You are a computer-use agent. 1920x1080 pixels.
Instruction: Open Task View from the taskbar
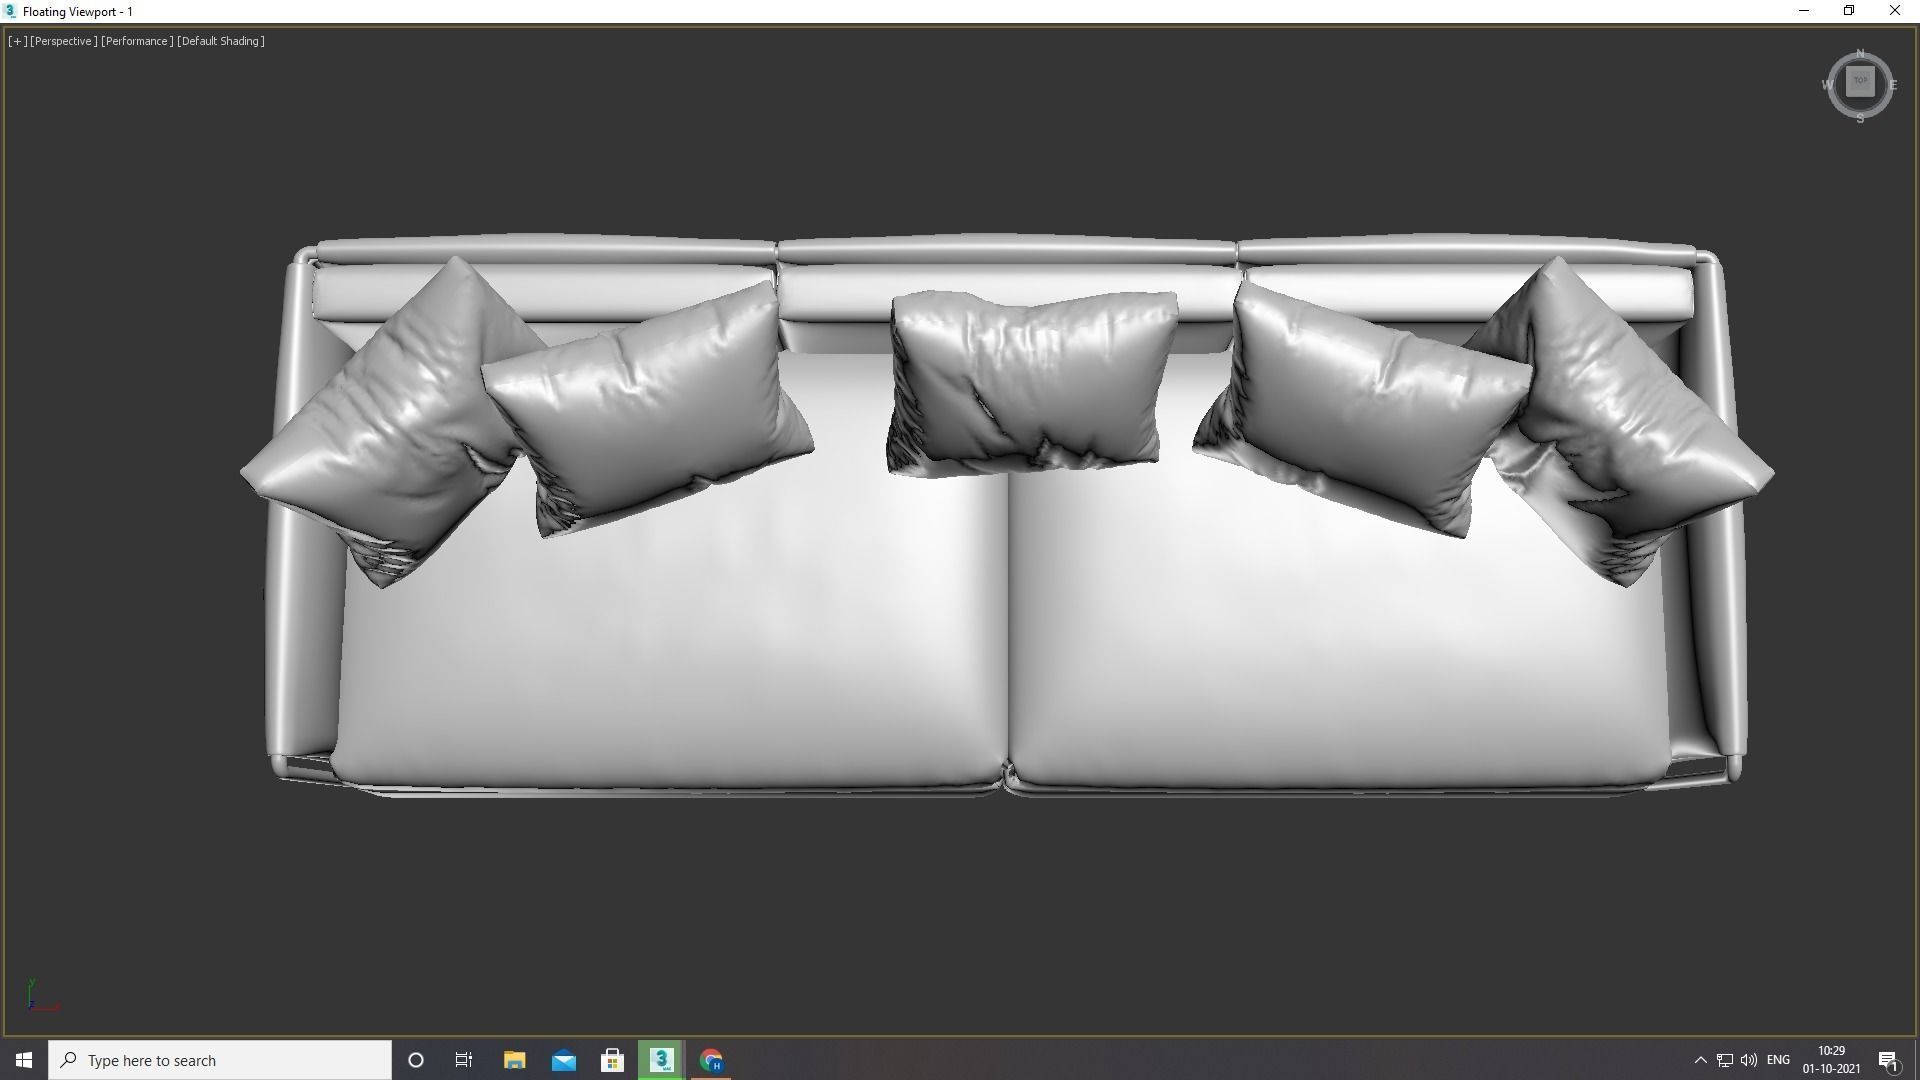(464, 1060)
